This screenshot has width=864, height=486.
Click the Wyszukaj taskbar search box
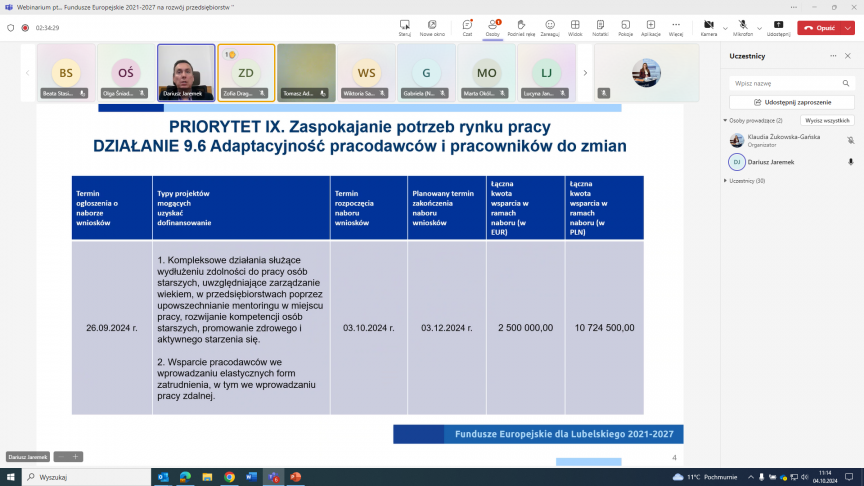pos(87,477)
